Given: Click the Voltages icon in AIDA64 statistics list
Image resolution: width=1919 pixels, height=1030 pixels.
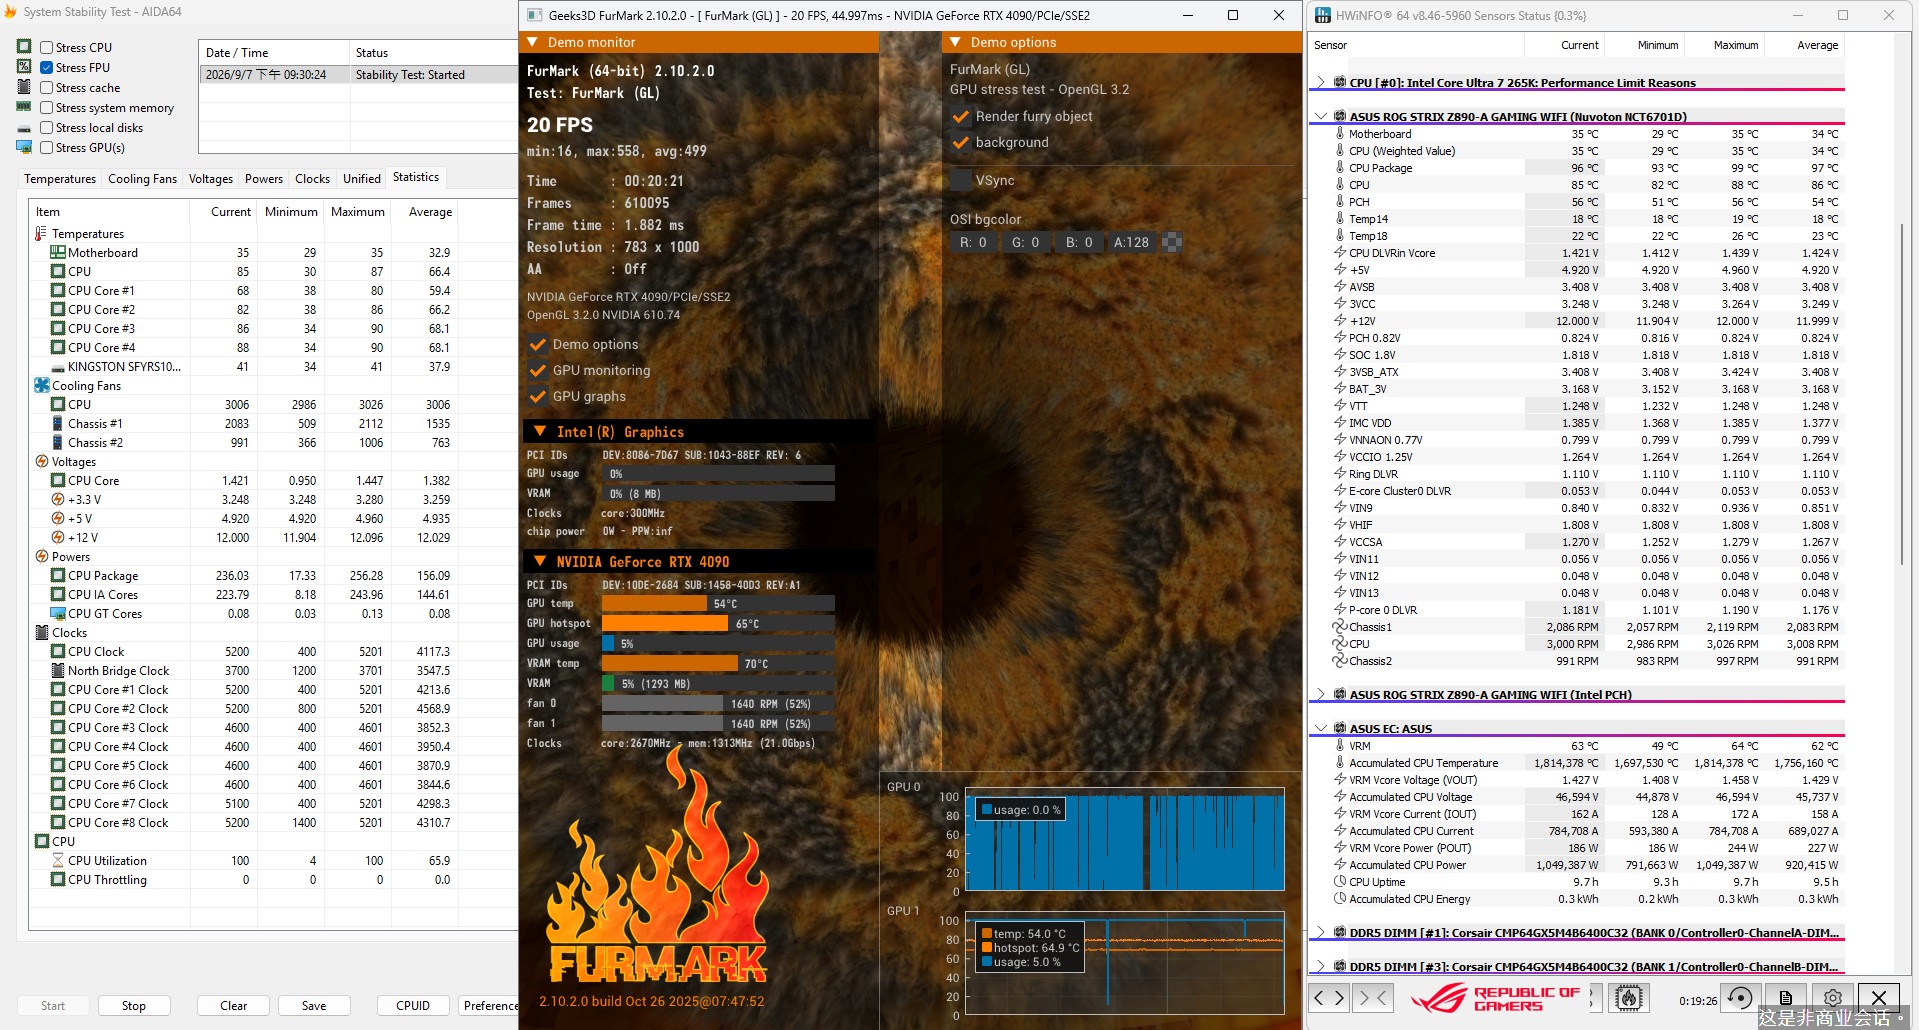Looking at the screenshot, I should tap(42, 462).
